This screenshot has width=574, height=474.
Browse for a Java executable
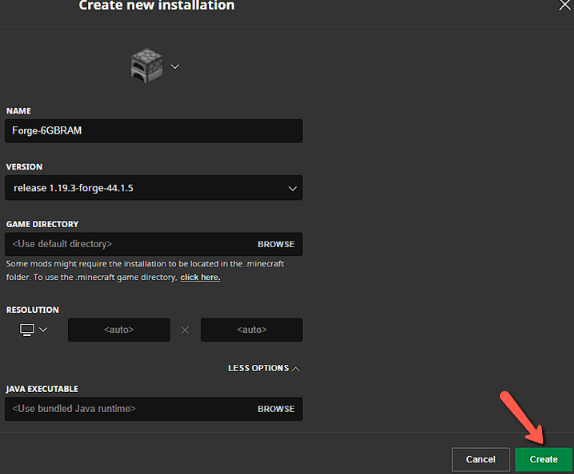[276, 409]
